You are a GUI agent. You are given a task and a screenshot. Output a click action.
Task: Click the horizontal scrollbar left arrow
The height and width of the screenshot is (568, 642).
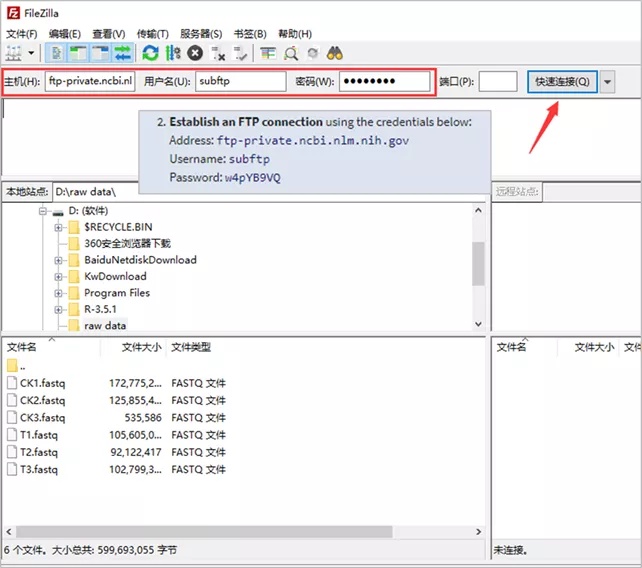click(9, 532)
